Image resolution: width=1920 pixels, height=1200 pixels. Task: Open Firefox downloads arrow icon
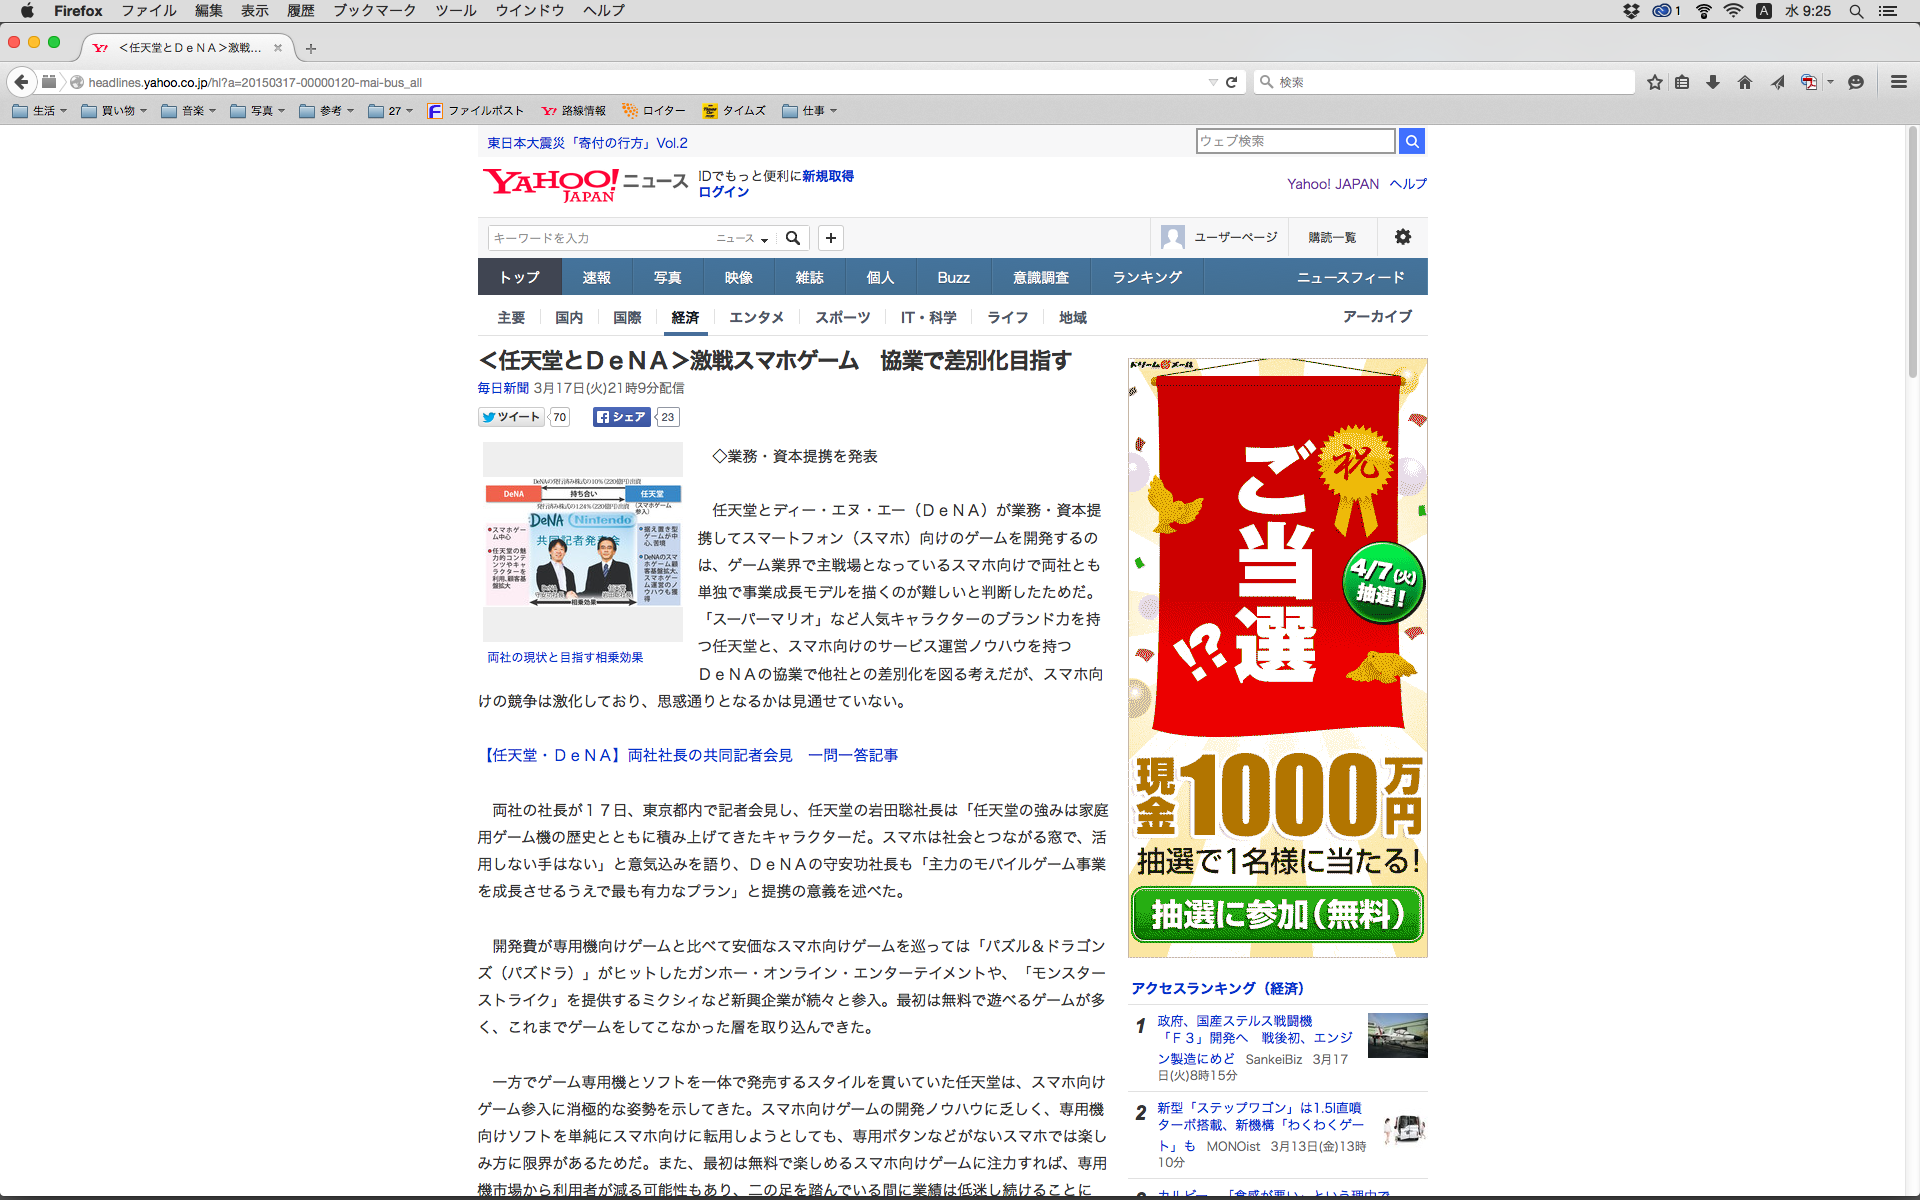pyautogui.click(x=1713, y=82)
